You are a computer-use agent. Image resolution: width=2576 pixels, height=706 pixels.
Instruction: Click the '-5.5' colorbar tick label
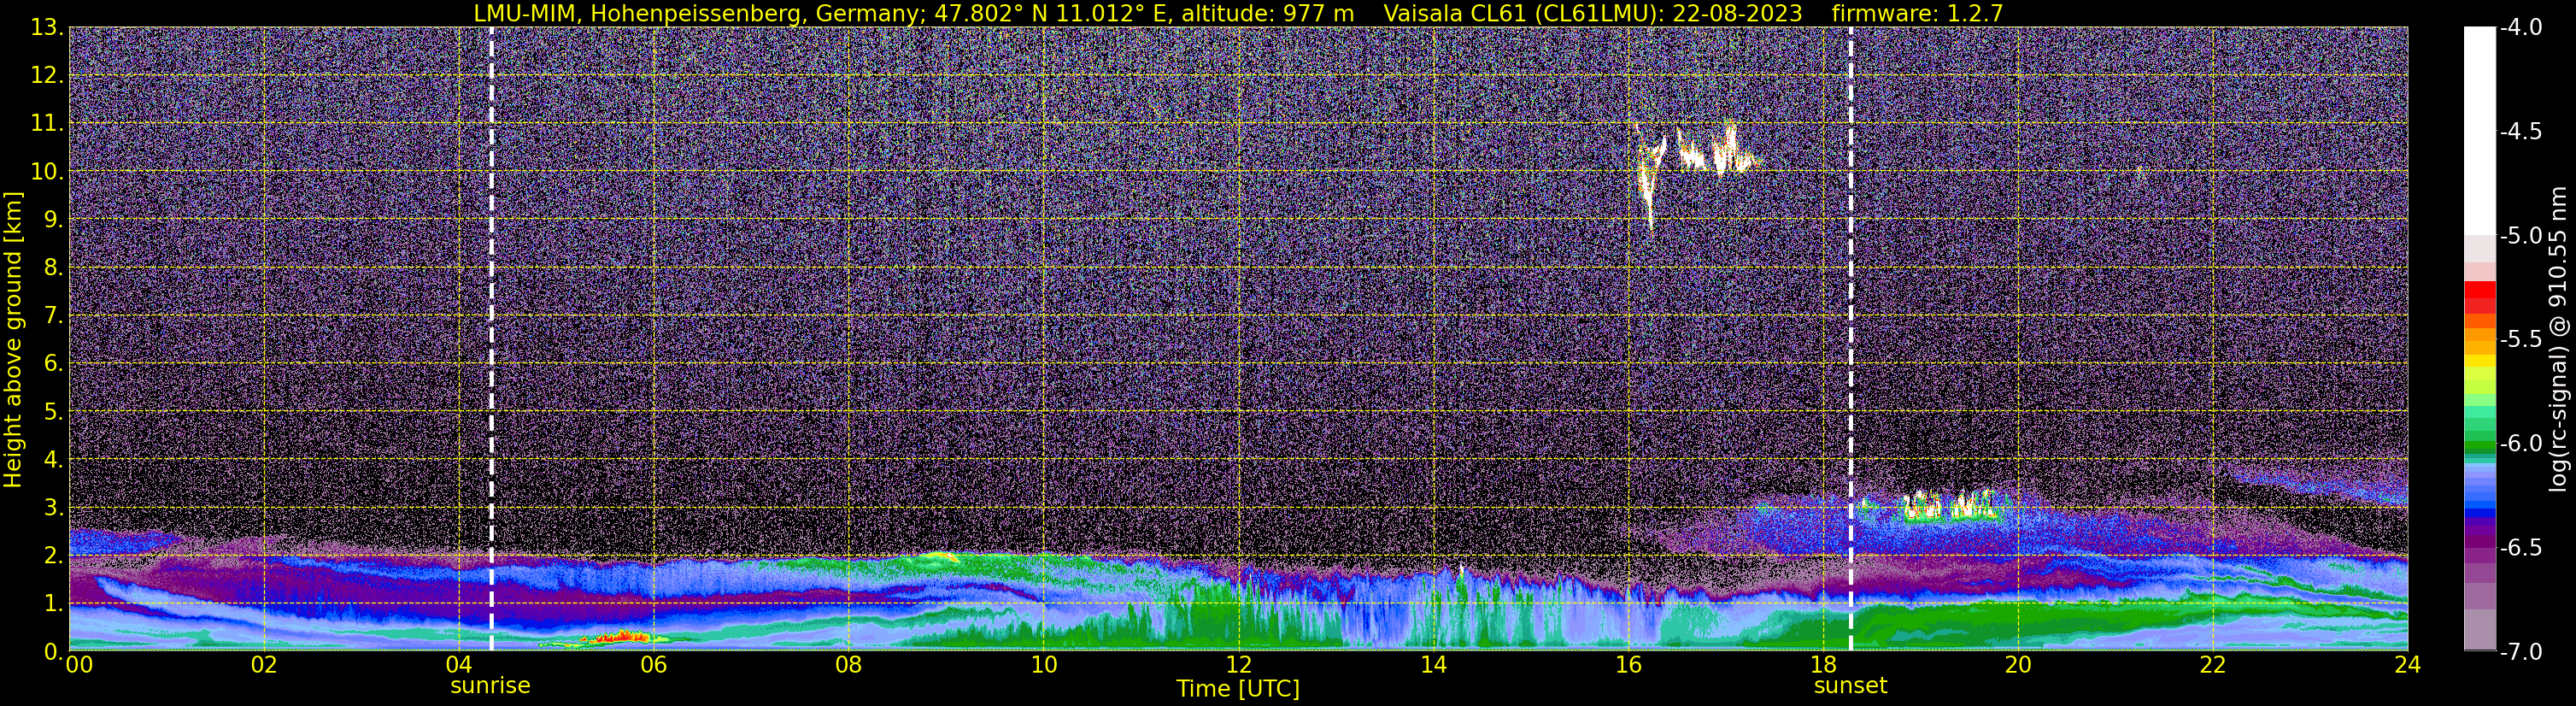coord(2520,340)
